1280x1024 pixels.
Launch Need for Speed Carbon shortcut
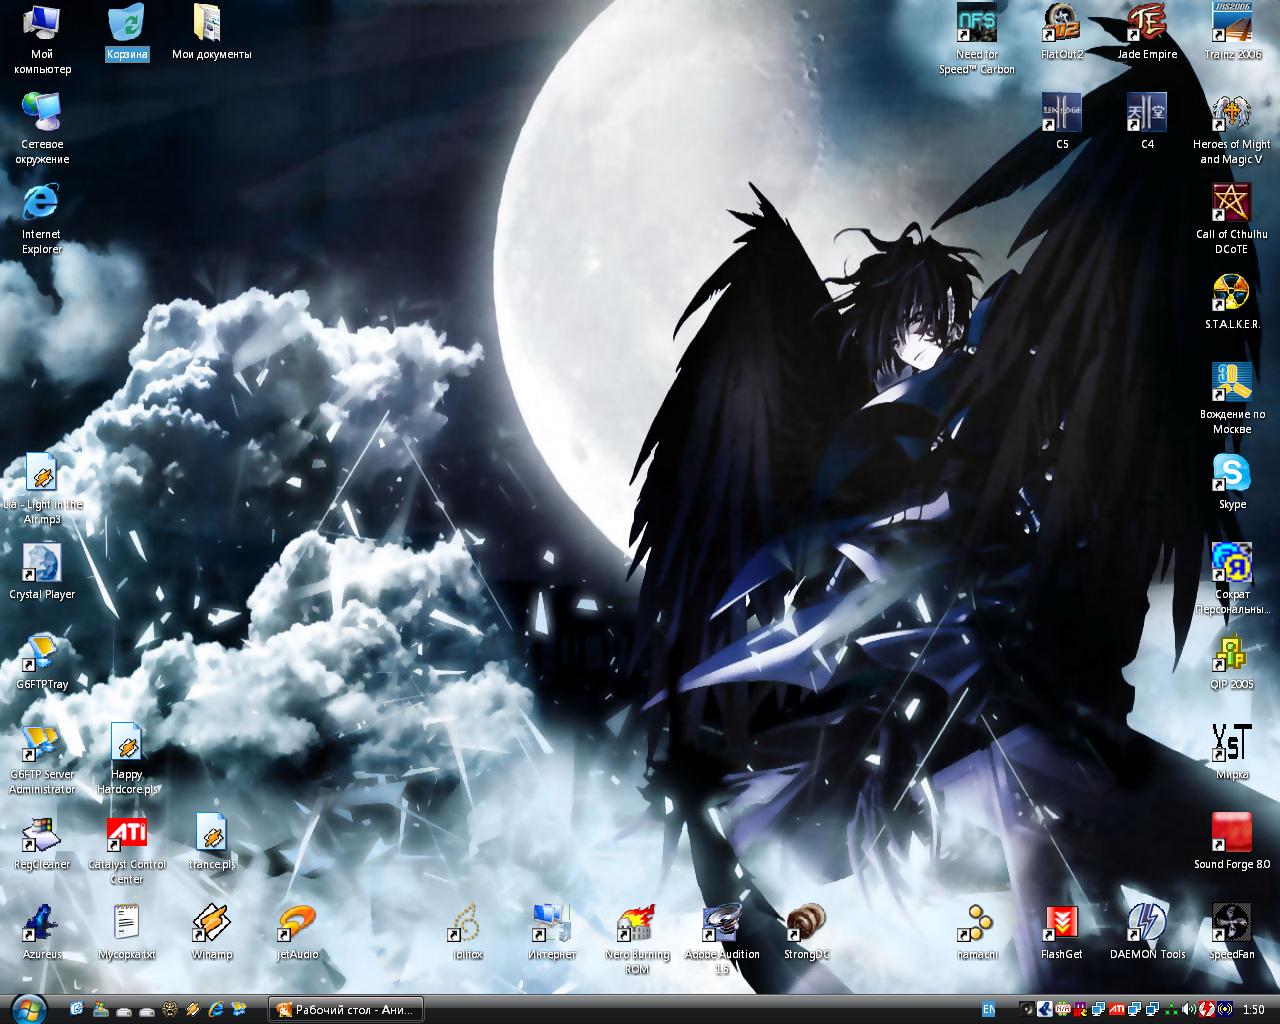pyautogui.click(x=976, y=40)
